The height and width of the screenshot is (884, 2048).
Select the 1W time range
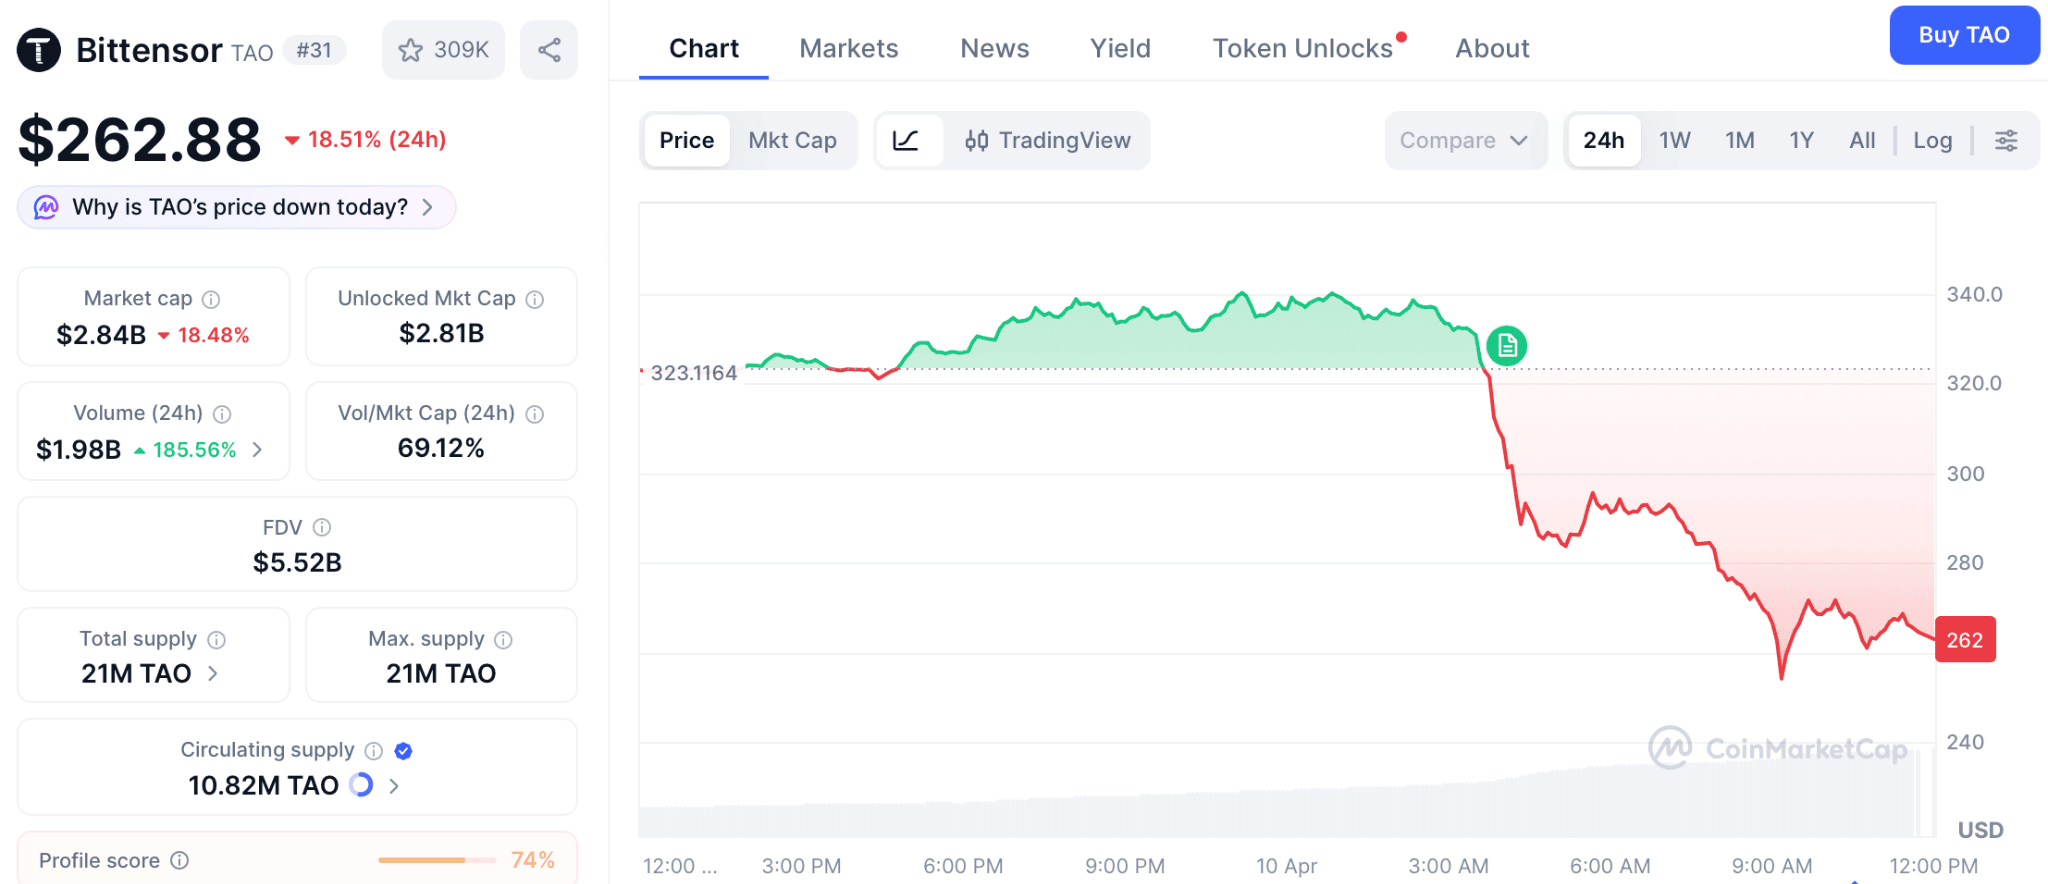[x=1674, y=141]
